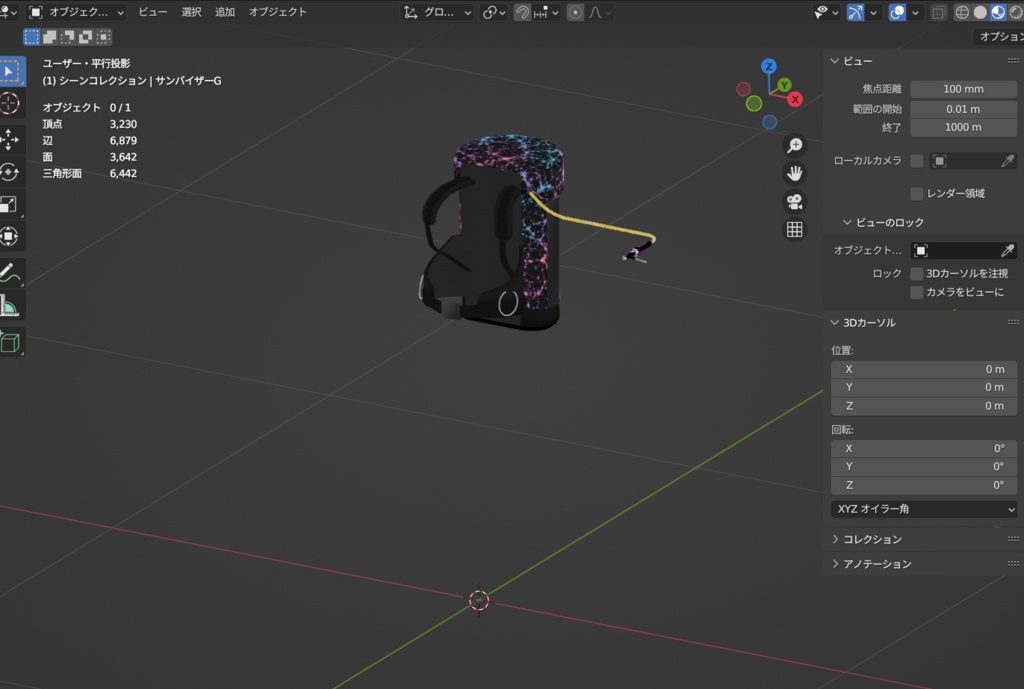The height and width of the screenshot is (689, 1024).
Task: Open XYZ オイラー角 rotation mode dropdown
Action: pyautogui.click(x=923, y=509)
